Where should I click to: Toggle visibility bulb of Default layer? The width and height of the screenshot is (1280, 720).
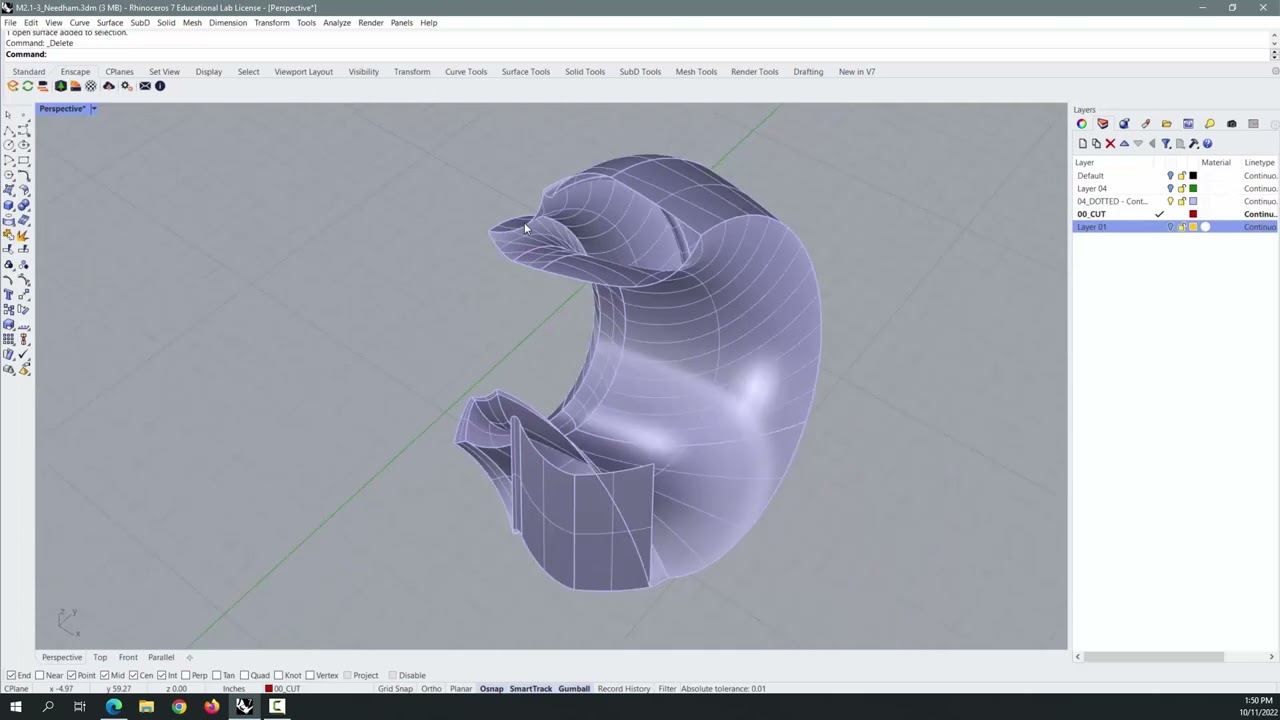pos(1170,175)
